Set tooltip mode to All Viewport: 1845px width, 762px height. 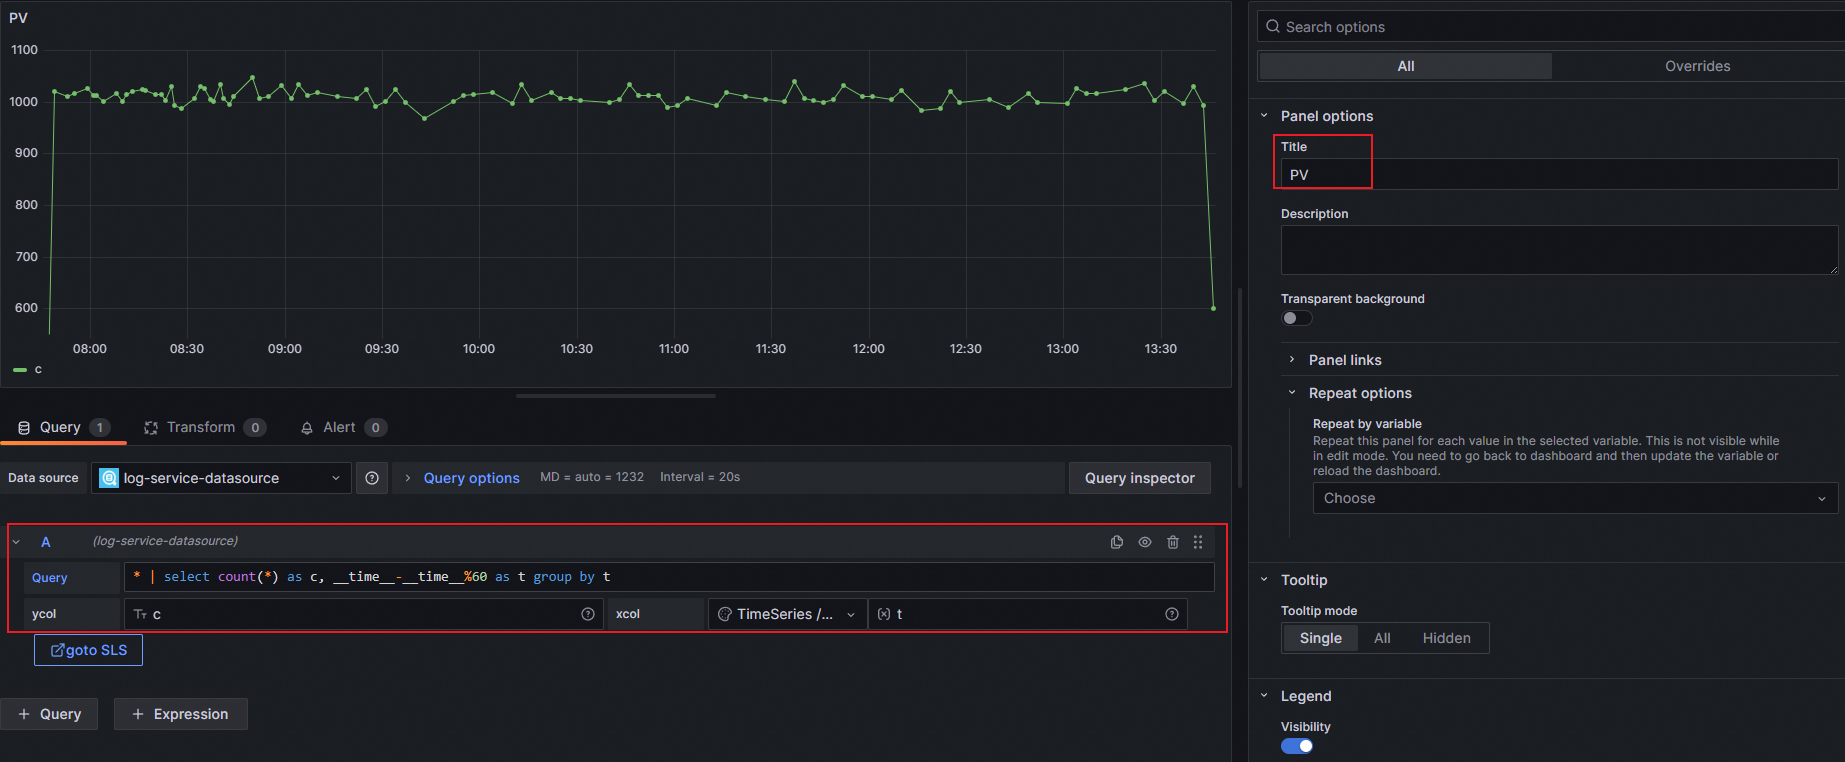(x=1382, y=638)
